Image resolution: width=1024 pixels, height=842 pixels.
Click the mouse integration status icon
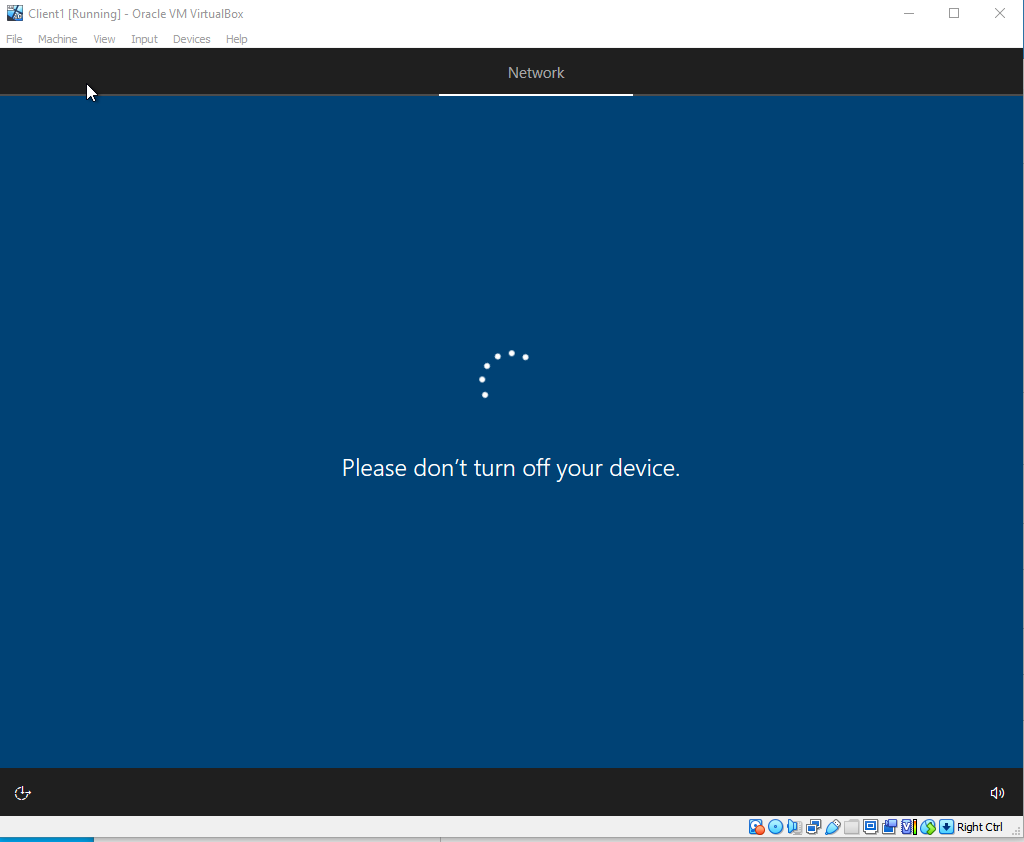coord(927,827)
